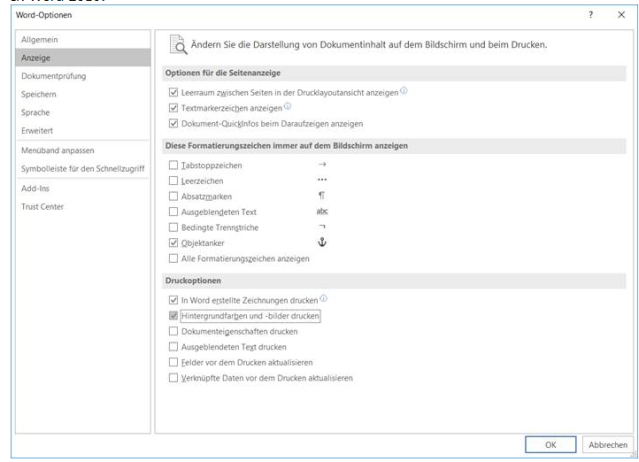639x462 pixels.
Task: Enable the Leerzeichen formatting mark checkbox
Action: tap(175, 180)
